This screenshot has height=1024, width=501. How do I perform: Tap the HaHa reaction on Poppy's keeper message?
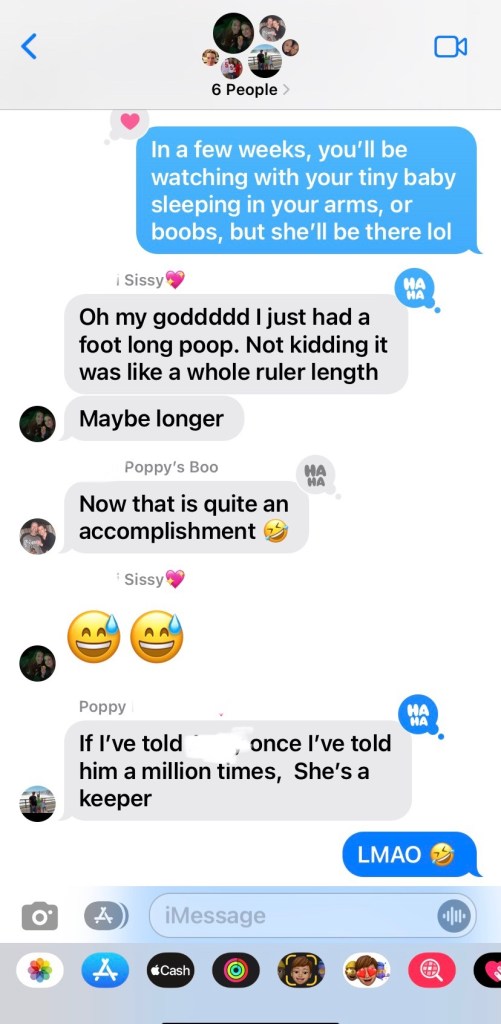419,714
